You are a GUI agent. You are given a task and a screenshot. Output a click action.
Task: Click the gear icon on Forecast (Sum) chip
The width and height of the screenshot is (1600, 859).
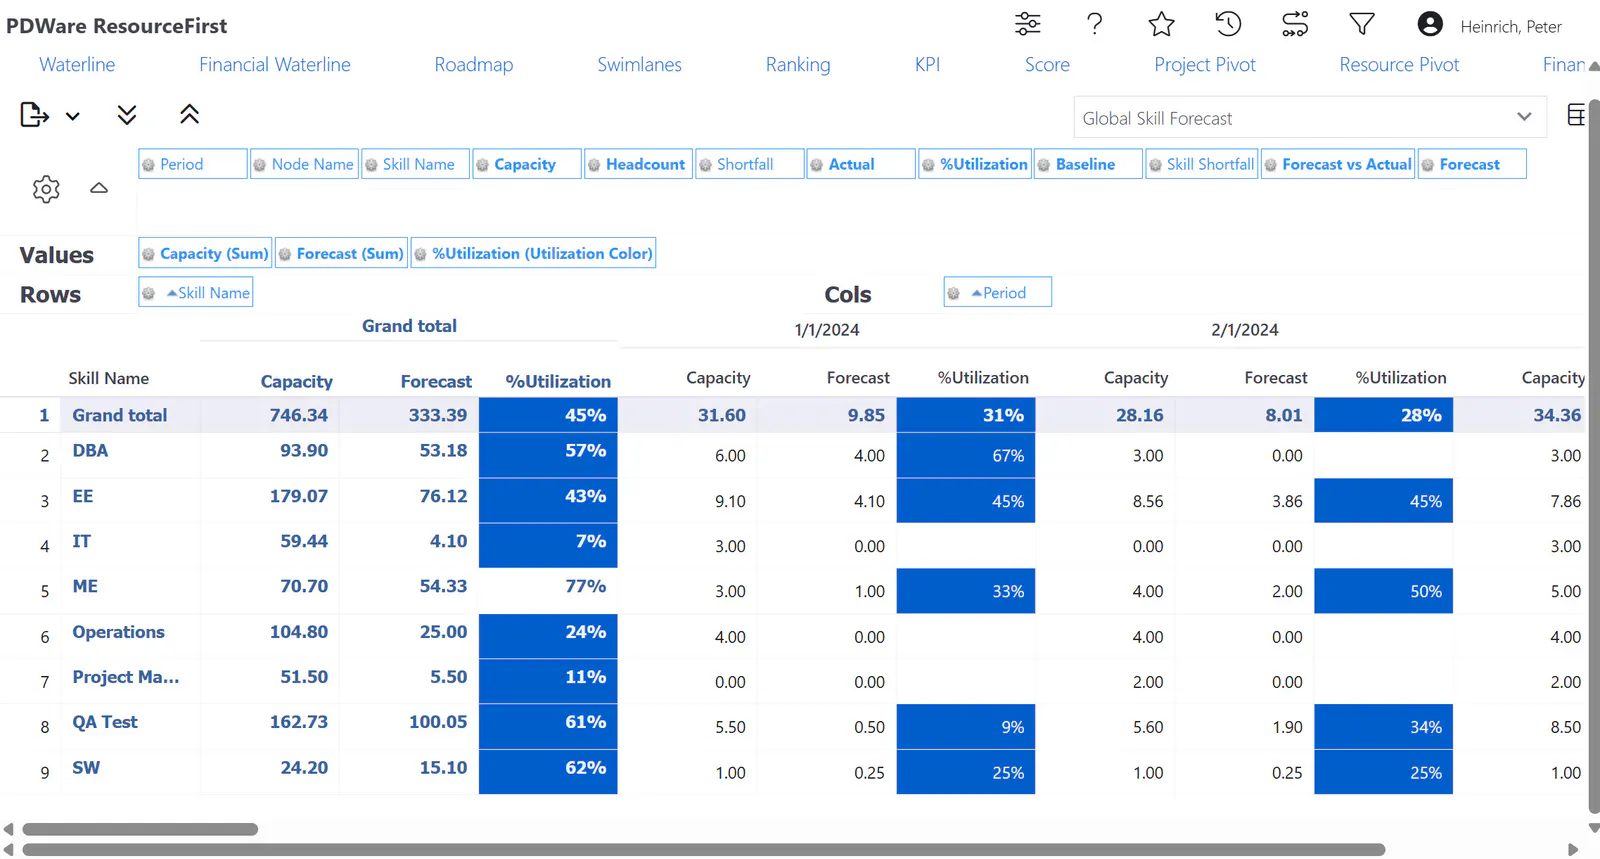tap(285, 254)
